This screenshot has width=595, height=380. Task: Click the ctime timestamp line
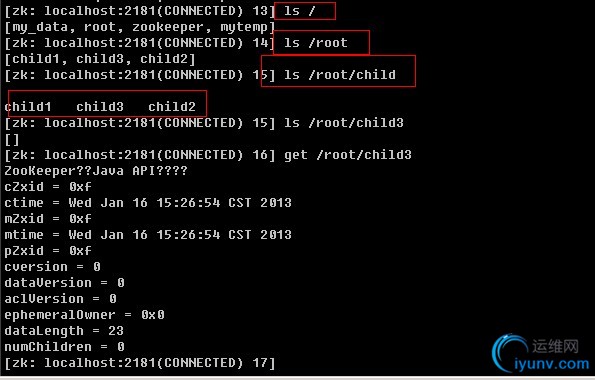coord(148,203)
